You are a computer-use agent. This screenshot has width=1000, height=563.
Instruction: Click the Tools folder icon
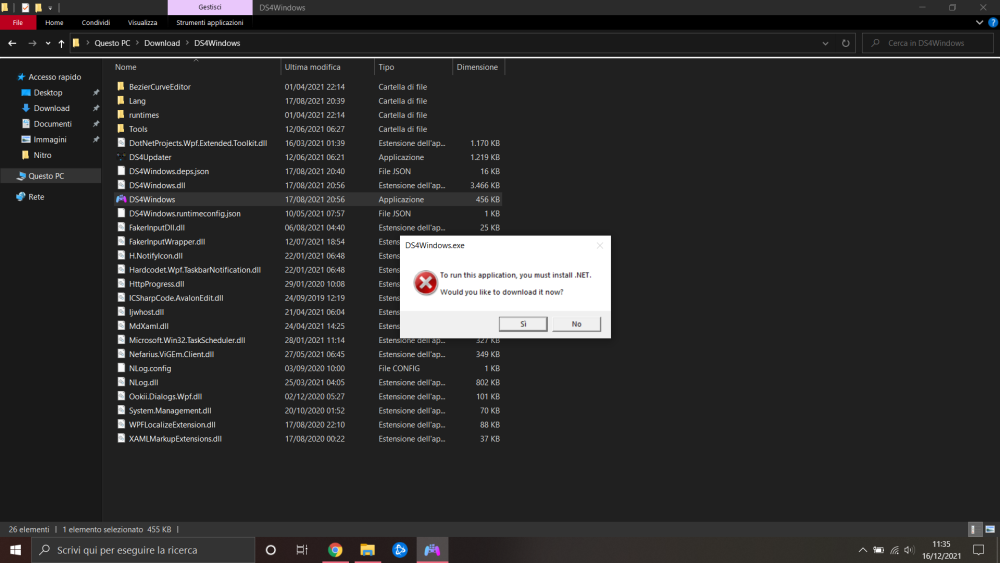[x=121, y=129]
